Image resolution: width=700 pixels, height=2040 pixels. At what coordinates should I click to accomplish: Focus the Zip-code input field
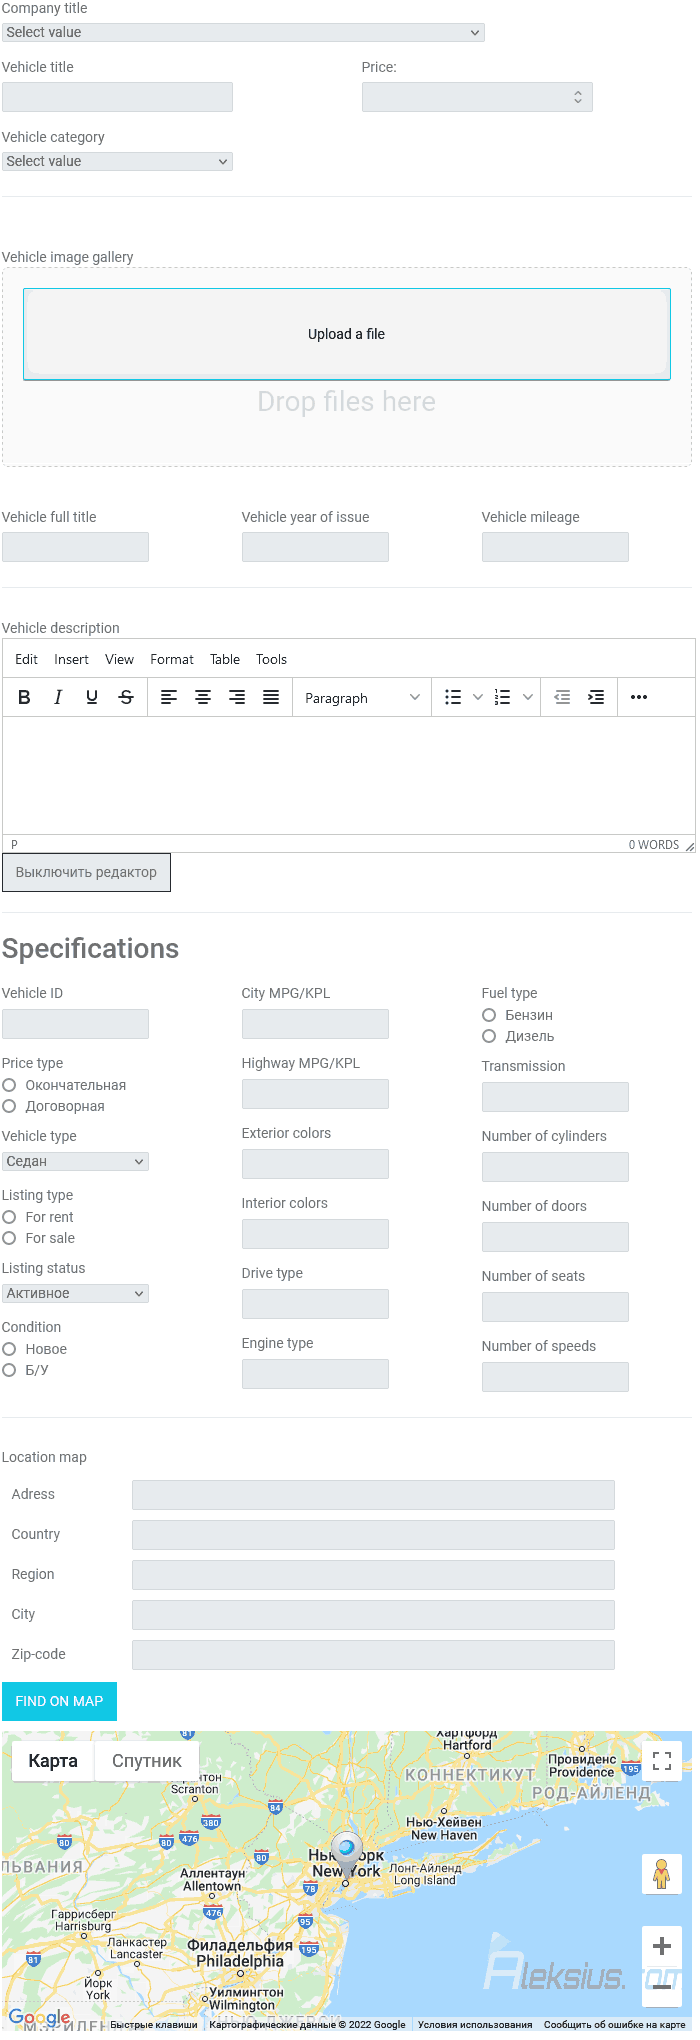point(373,1655)
